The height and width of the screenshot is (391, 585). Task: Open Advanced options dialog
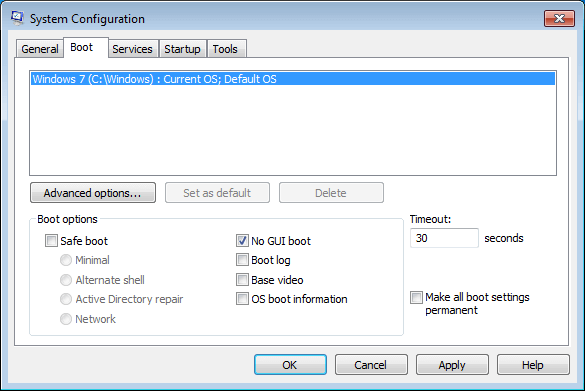(93, 193)
